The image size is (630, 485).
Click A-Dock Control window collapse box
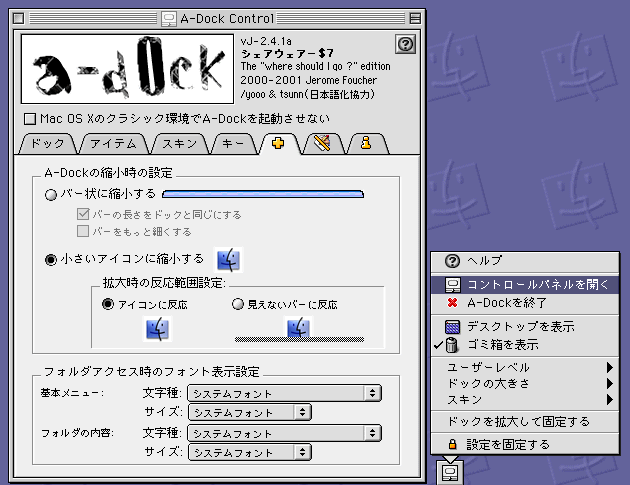(x=415, y=18)
